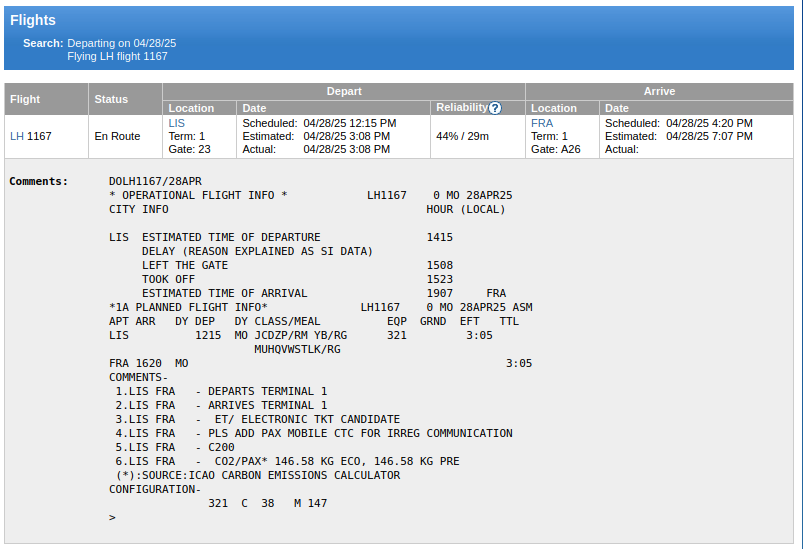Click ESTIMATED TIME OF DEPARTURE line

[x=281, y=237]
